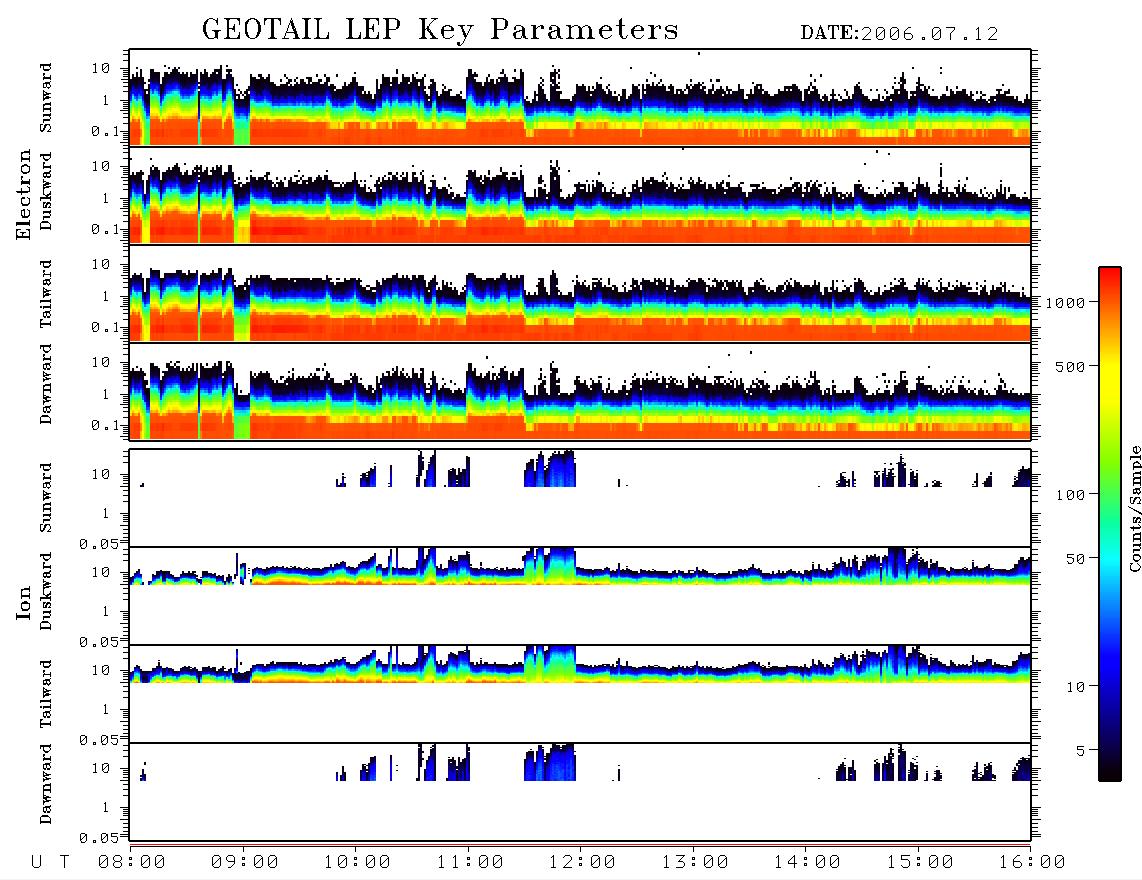
Task: Click '10' tick of Electron Tailward panel
Action: pos(101,264)
